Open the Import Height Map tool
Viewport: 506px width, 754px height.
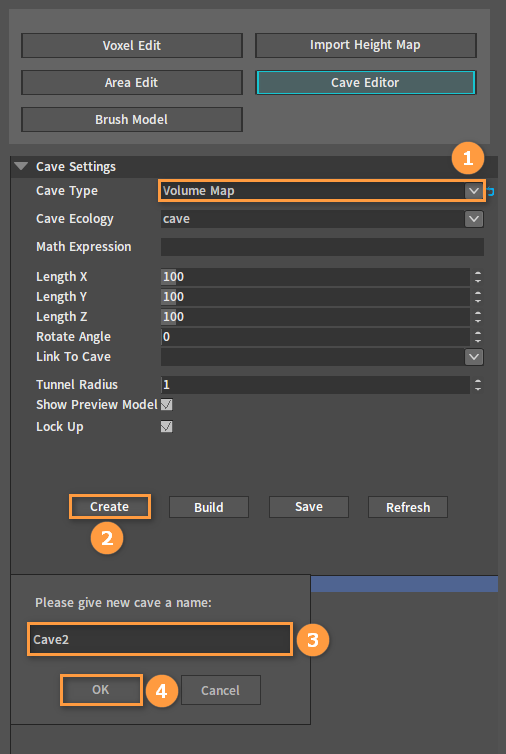(x=366, y=45)
